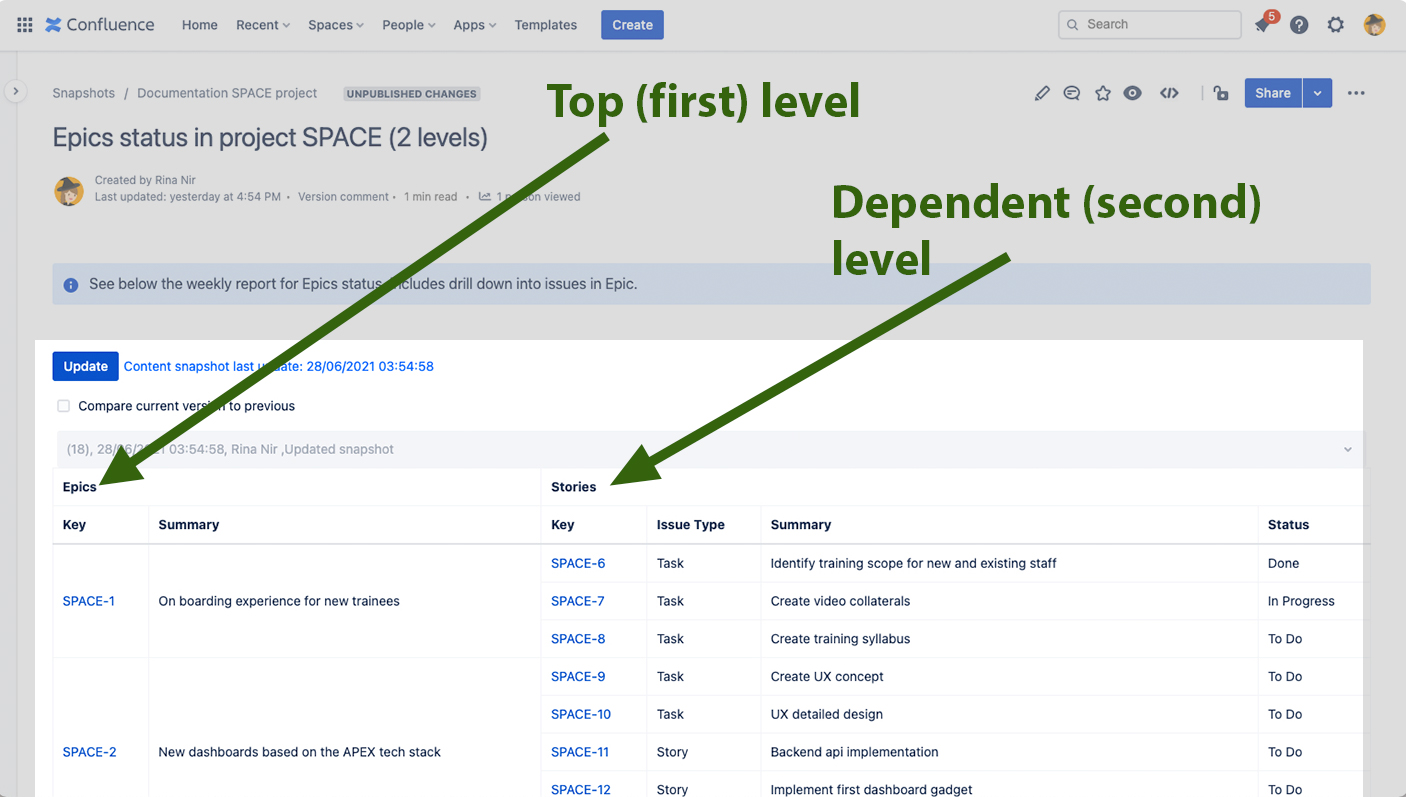Open issue SPACE-1

click(89, 601)
